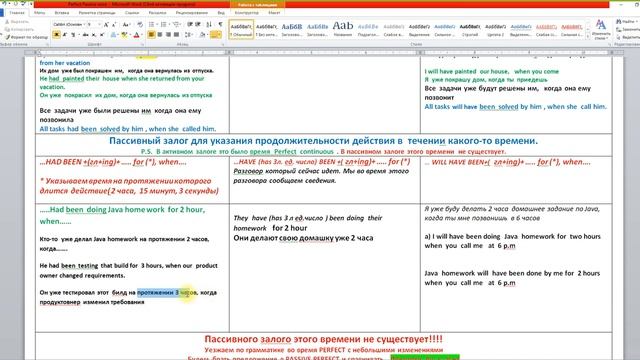Align text left
The width and height of the screenshot is (640, 360).
point(151,35)
